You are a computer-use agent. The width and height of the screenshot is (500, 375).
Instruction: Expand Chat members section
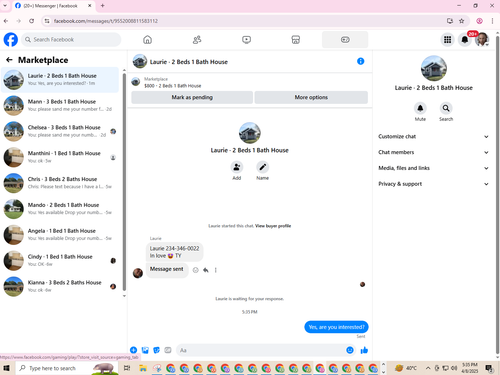pyautogui.click(x=433, y=152)
